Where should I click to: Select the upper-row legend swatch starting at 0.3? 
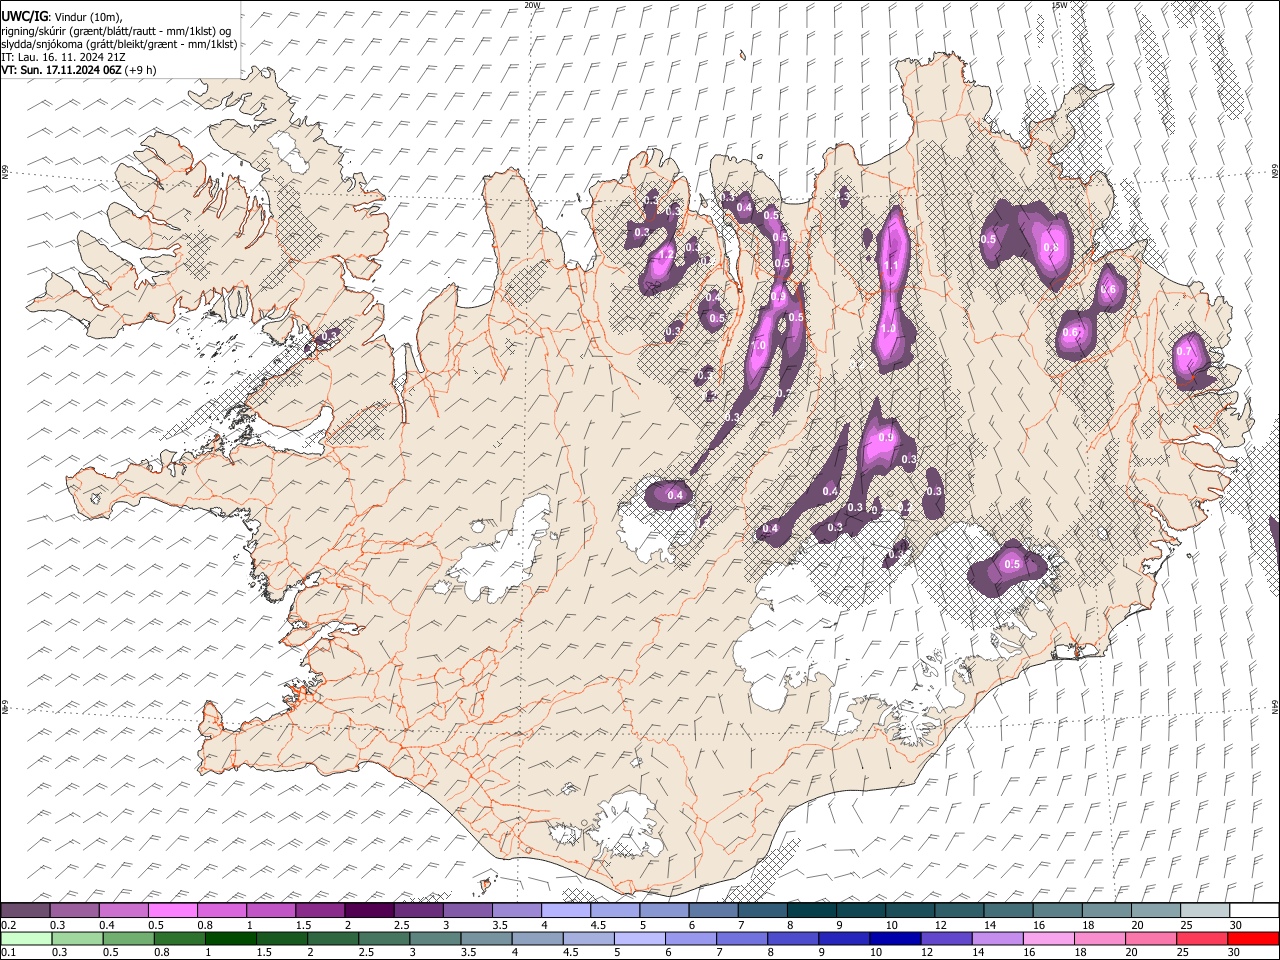[74, 910]
